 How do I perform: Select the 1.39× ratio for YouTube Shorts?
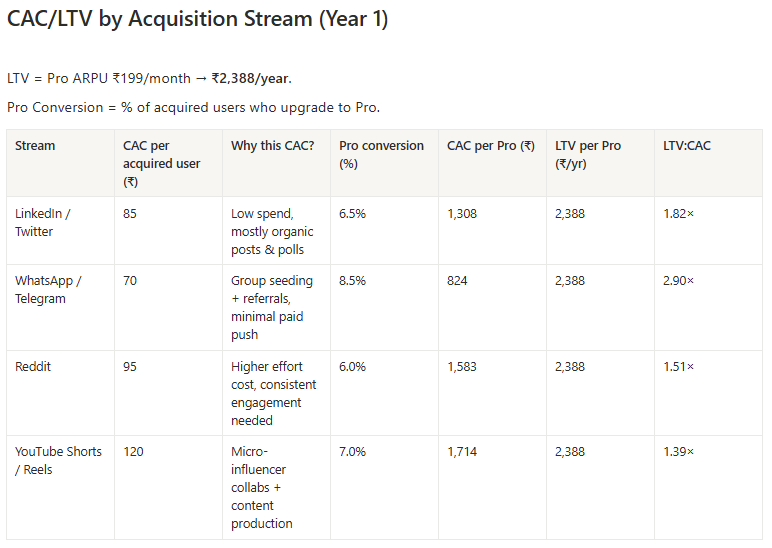pos(679,452)
